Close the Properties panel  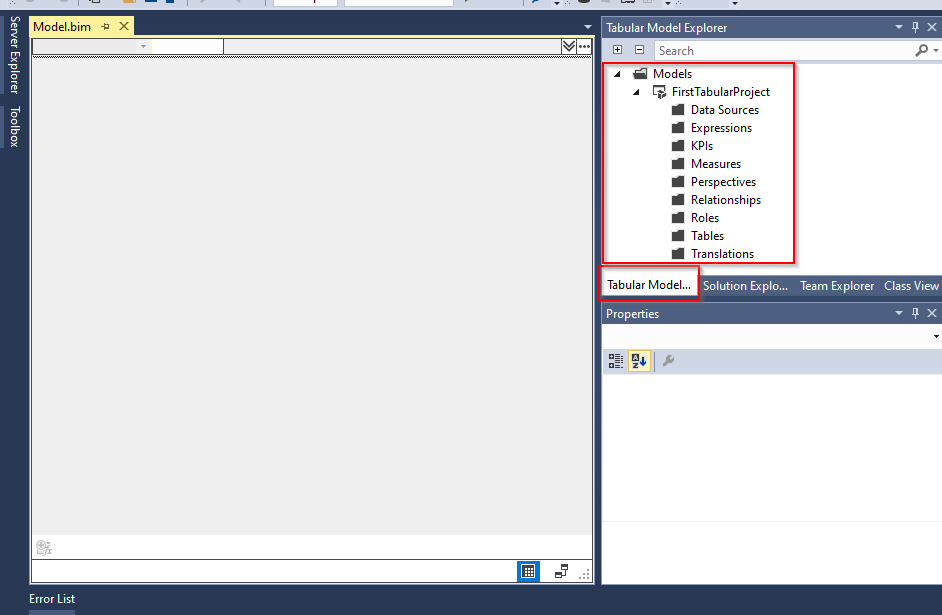click(932, 314)
